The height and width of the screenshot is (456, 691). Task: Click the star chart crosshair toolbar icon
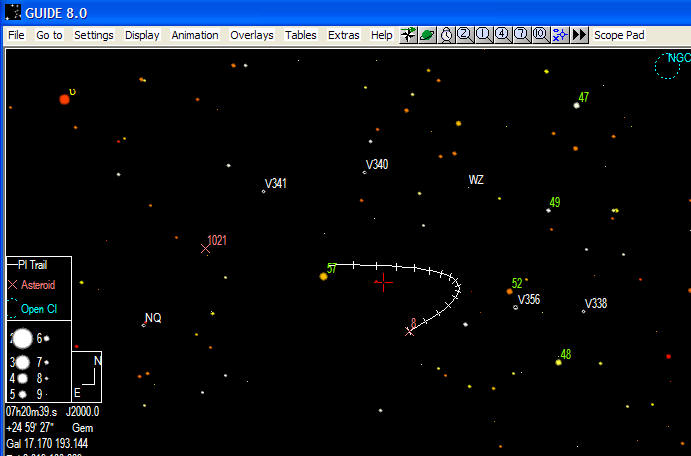click(408, 35)
